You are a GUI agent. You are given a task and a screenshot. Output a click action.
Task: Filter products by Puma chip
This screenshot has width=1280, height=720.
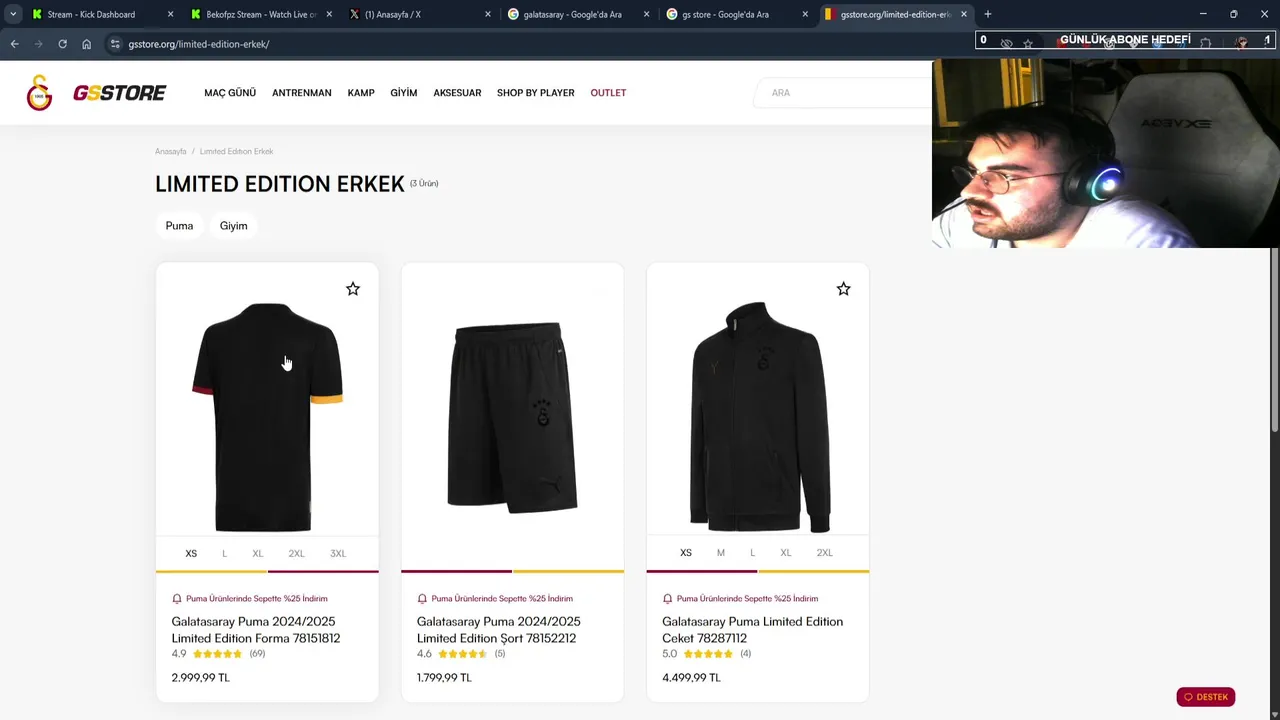179,226
